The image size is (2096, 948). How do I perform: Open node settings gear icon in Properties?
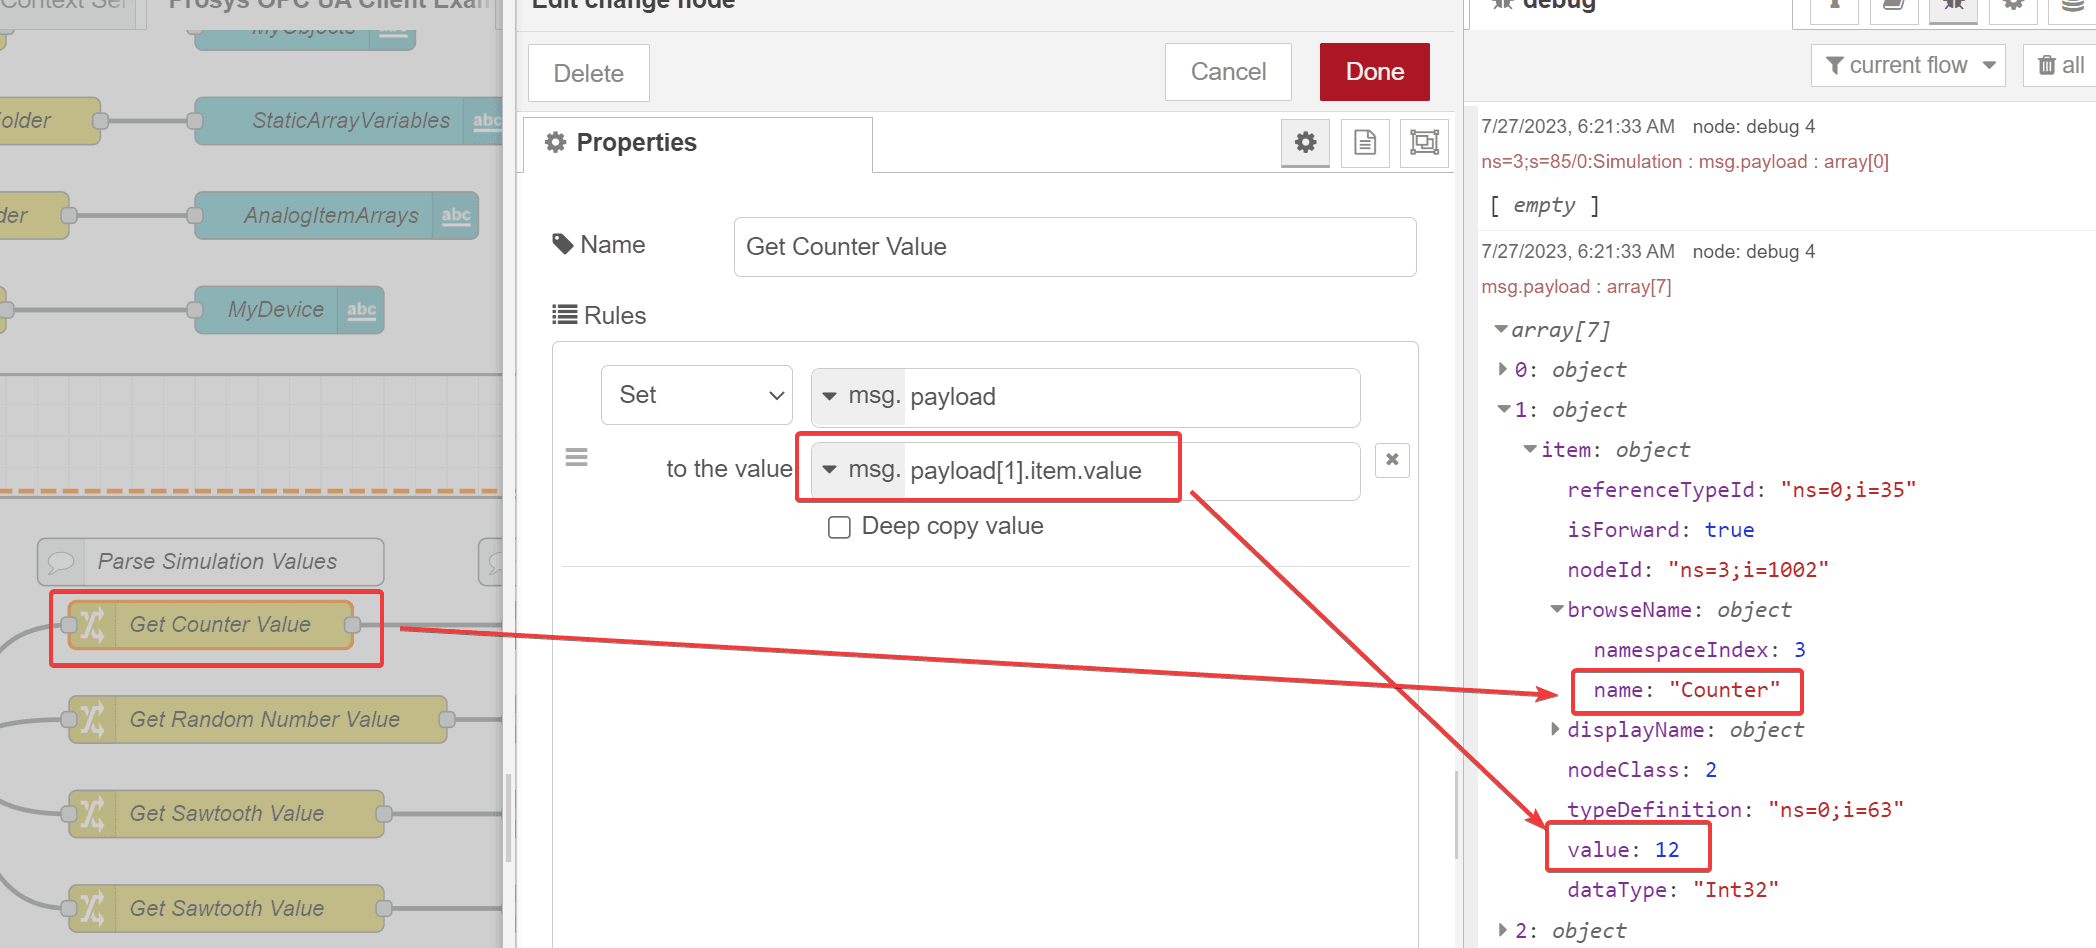[1305, 143]
